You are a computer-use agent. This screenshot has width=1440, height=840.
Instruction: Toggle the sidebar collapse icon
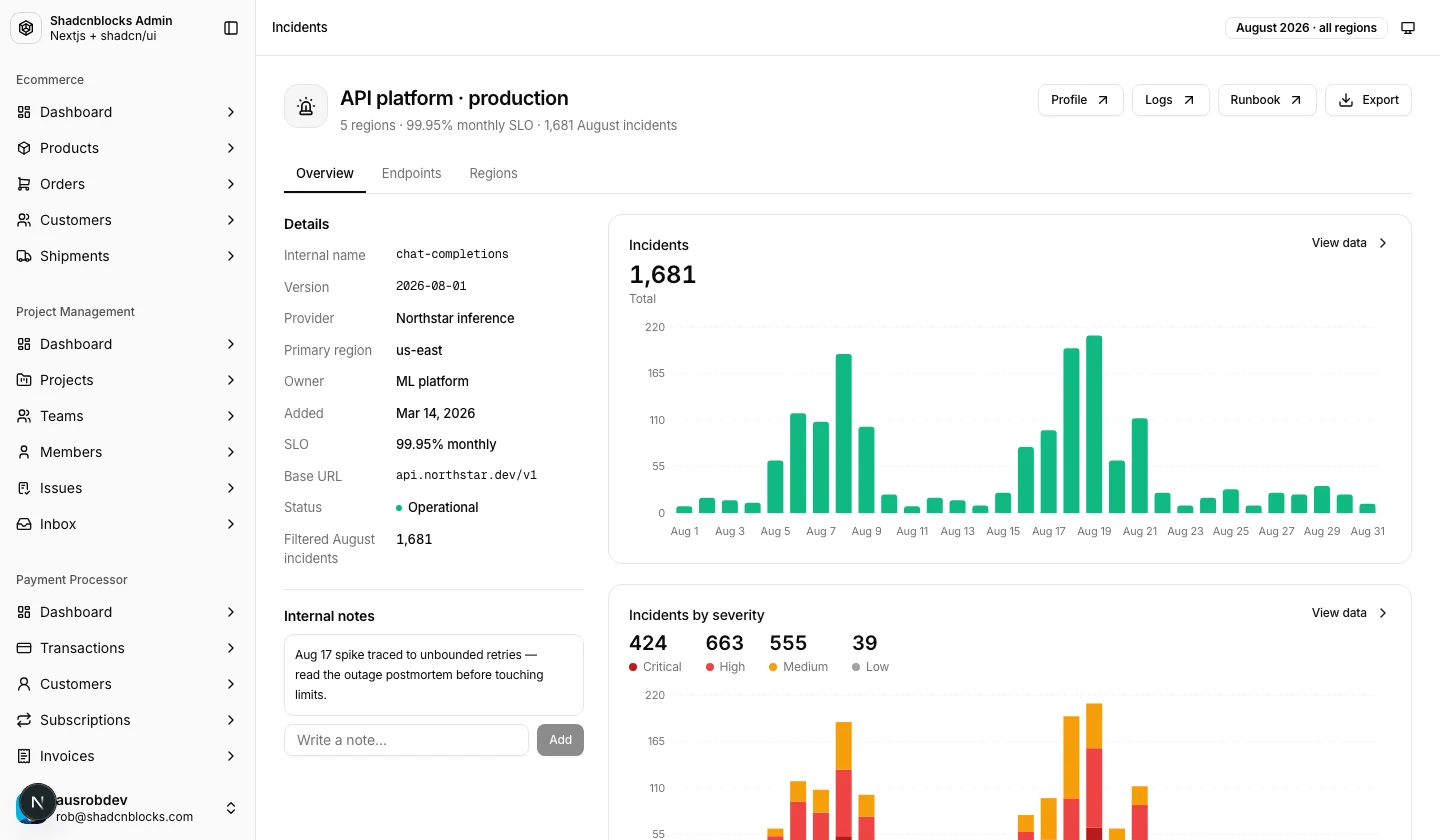point(231,28)
